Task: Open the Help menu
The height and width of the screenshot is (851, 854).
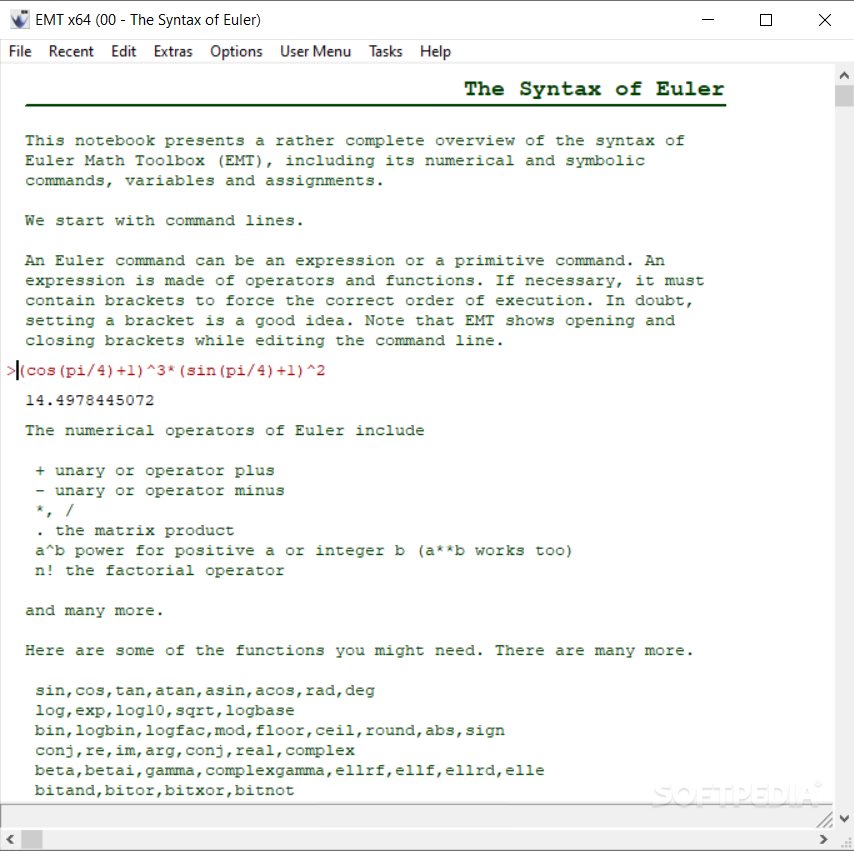Action: 435,51
